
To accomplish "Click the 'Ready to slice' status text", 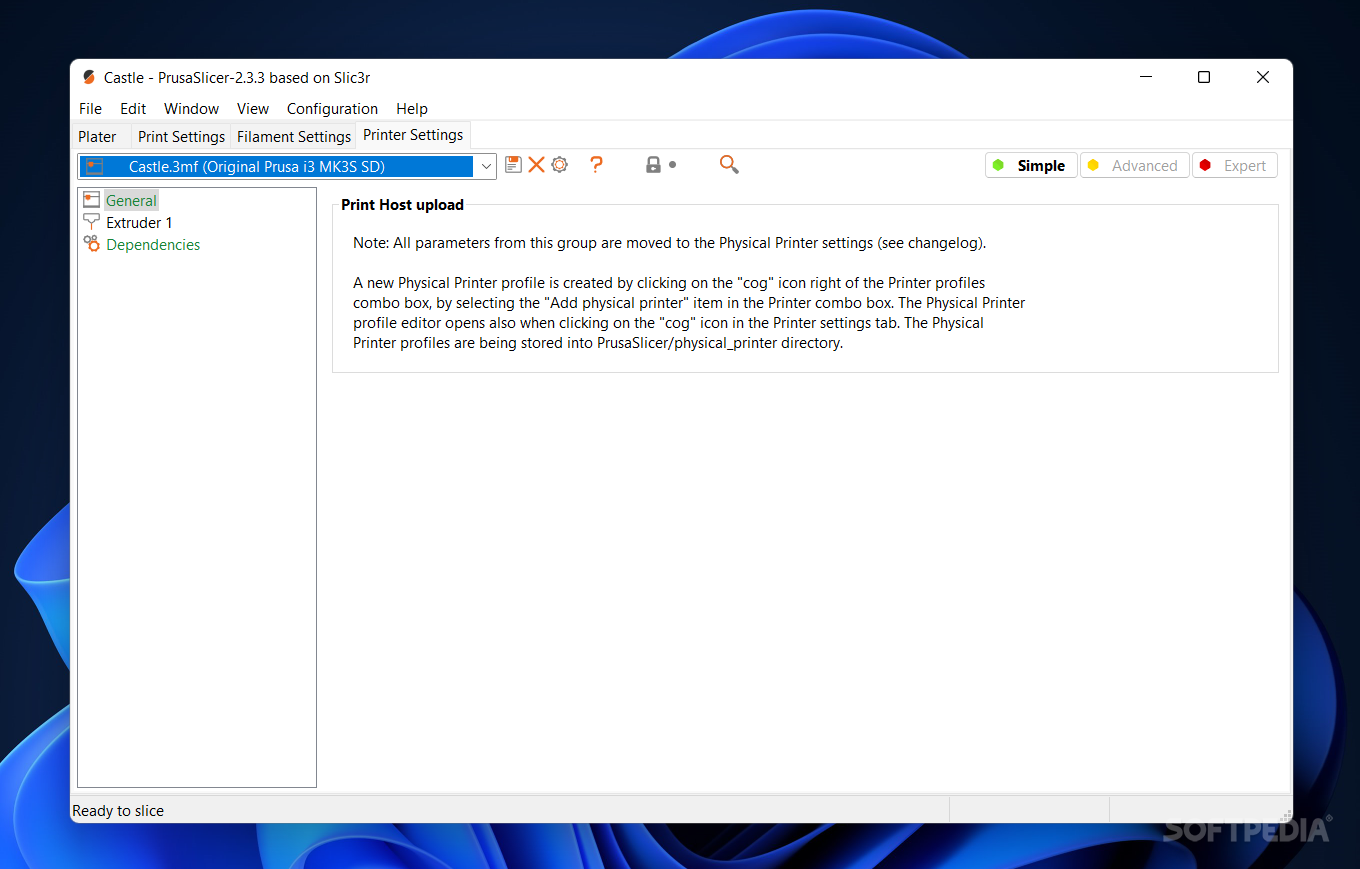I will coord(118,811).
